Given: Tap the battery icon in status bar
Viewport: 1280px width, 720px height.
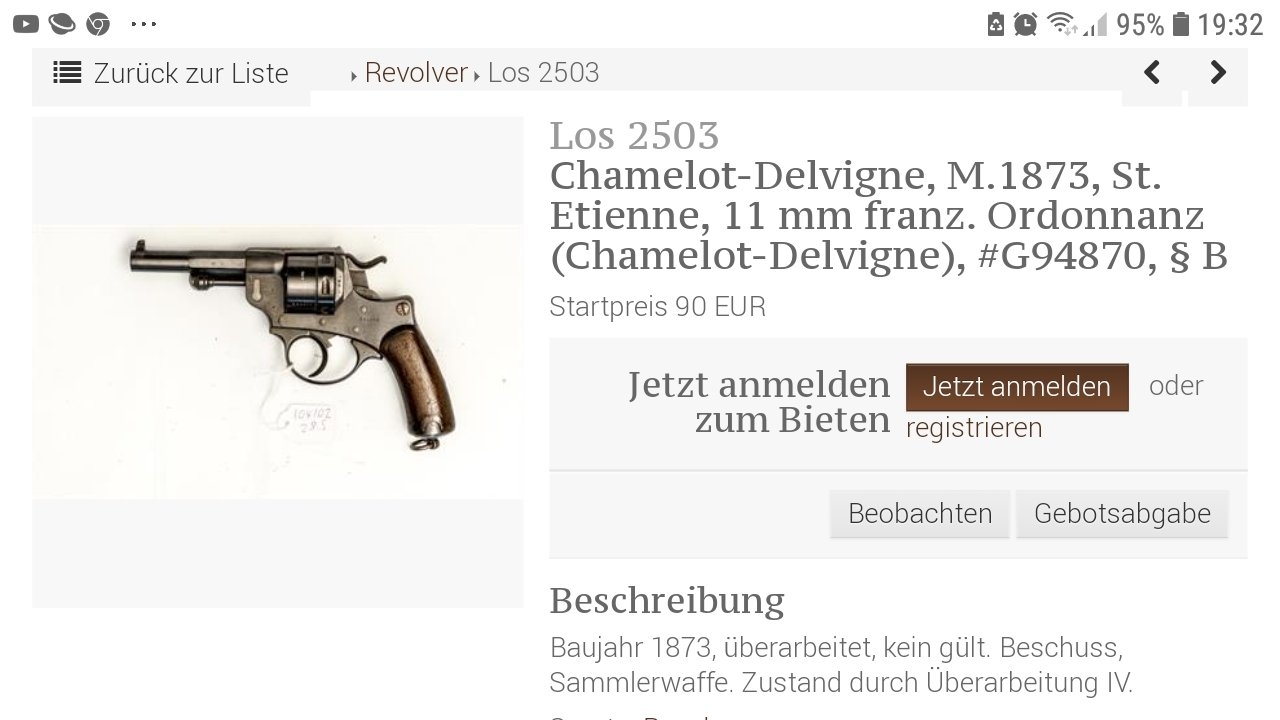Looking at the screenshot, I should [x=1181, y=24].
